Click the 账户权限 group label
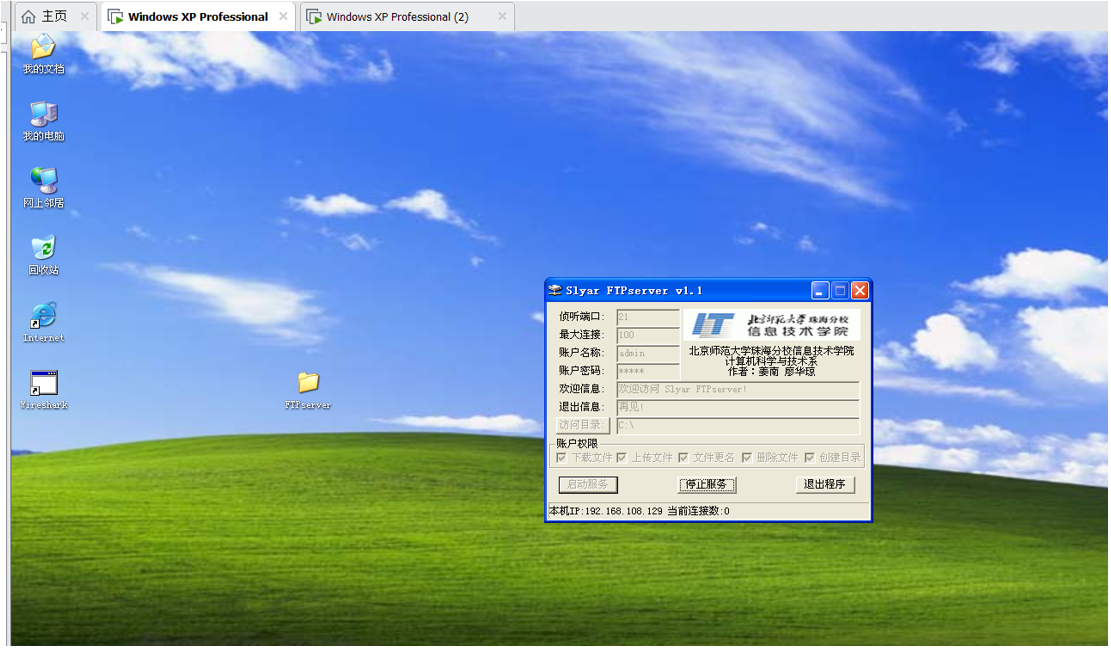 tap(577, 444)
